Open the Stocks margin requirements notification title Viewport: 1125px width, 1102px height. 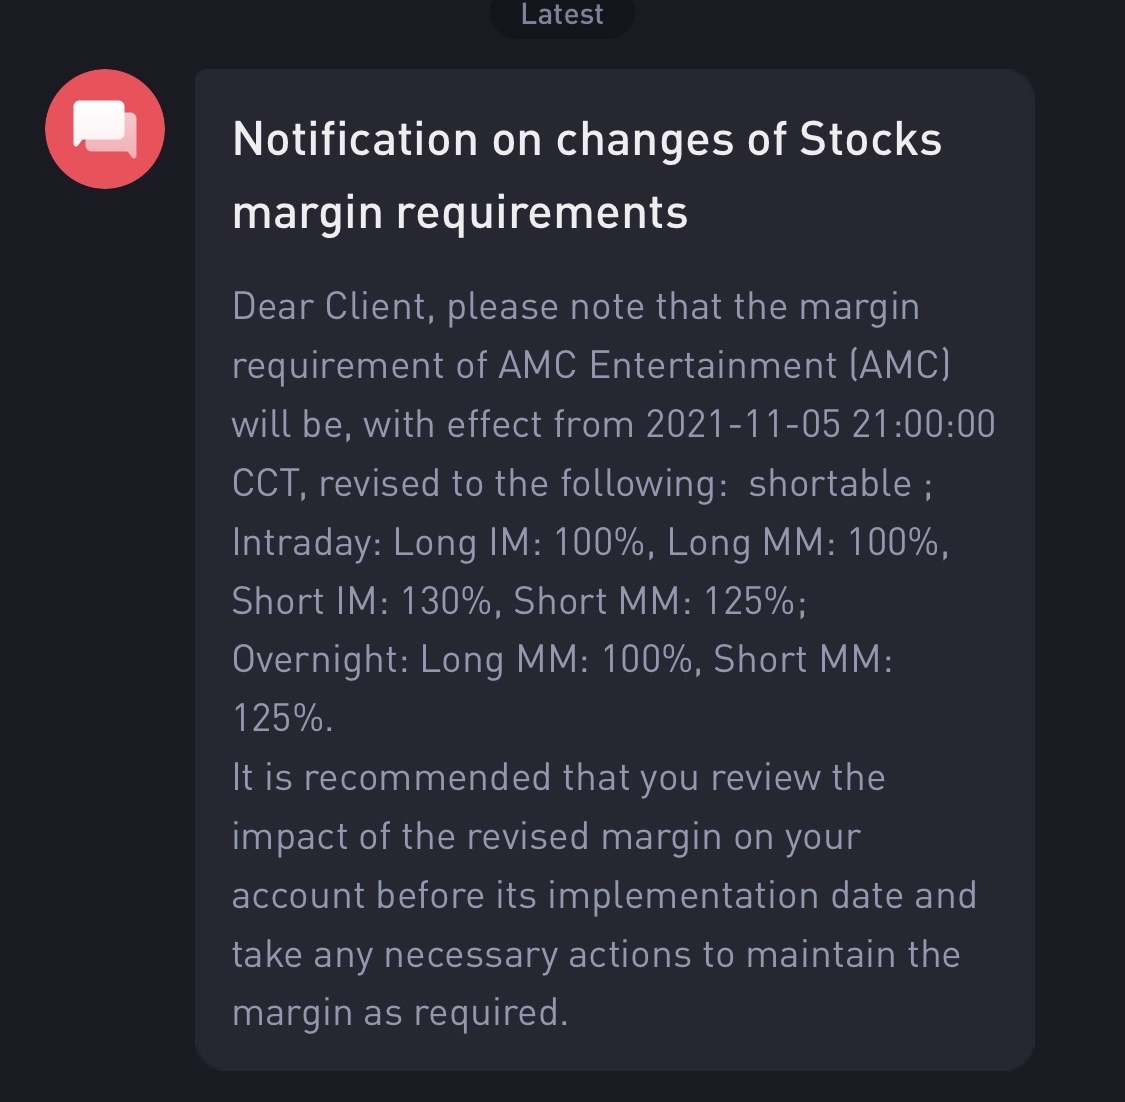pyautogui.click(x=586, y=175)
